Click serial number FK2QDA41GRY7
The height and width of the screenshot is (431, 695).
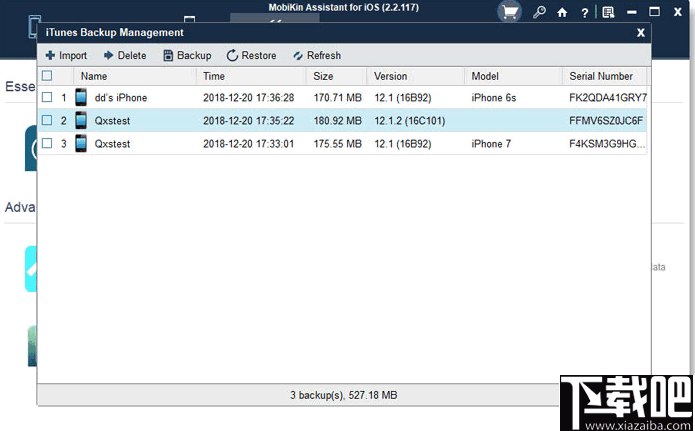click(608, 98)
